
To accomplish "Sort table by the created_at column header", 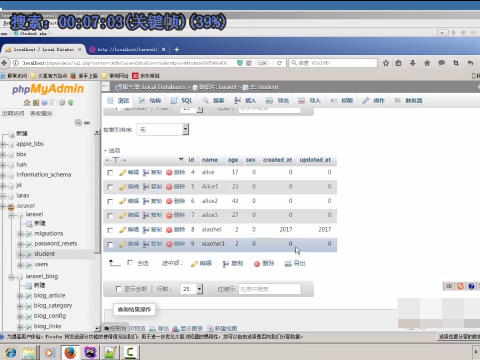I will point(277,160).
